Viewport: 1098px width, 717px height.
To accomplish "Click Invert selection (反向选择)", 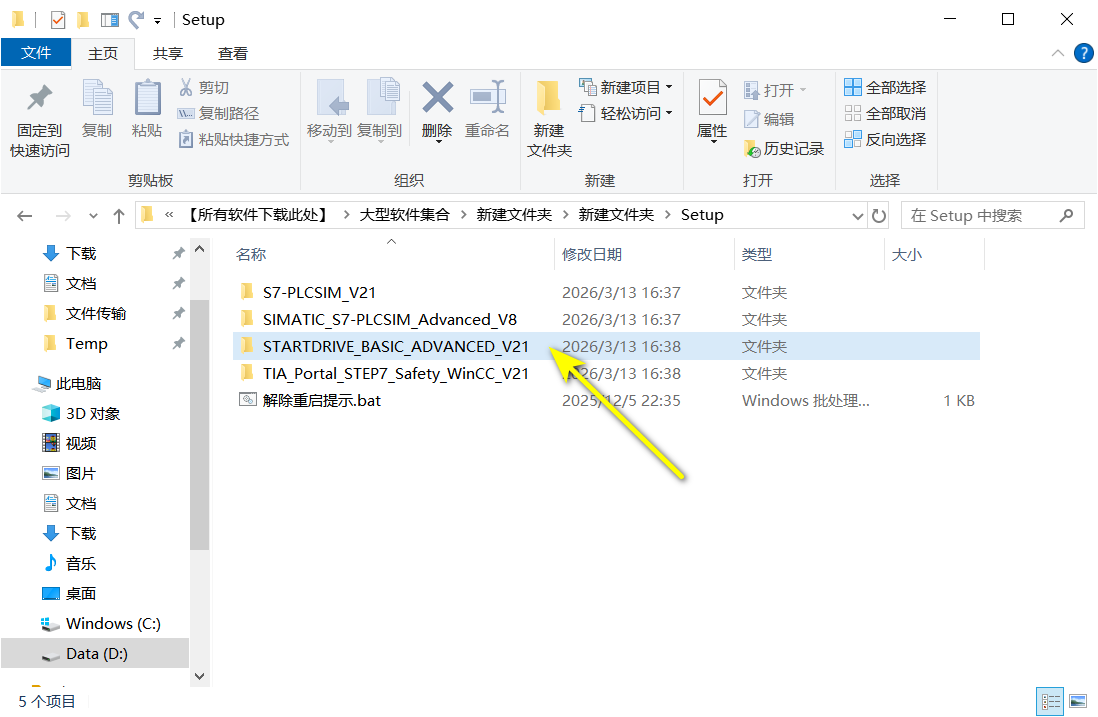I will pyautogui.click(x=885, y=139).
